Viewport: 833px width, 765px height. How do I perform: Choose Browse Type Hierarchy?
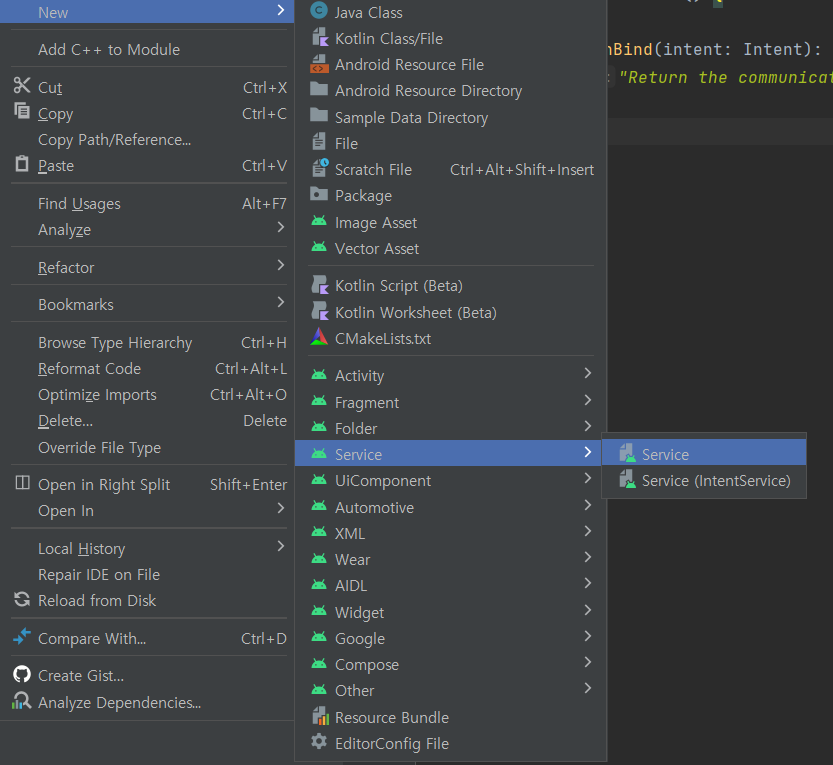pos(147,343)
